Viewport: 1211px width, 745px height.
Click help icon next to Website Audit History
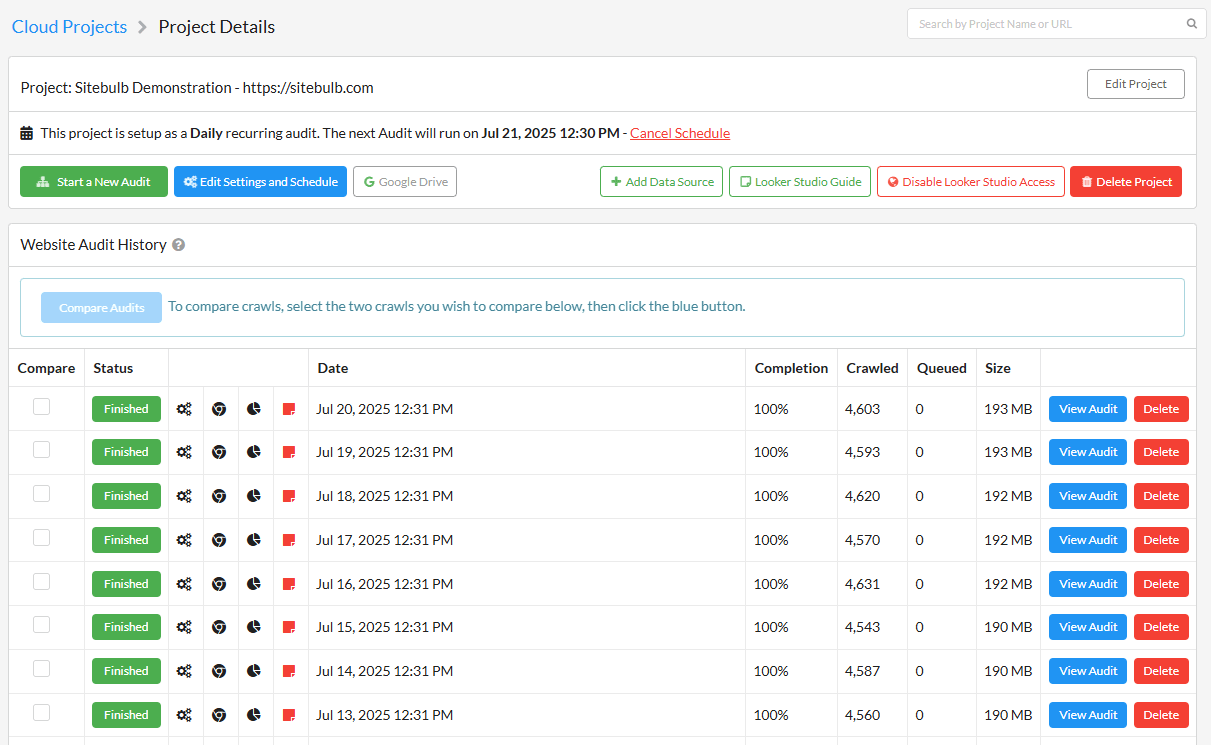point(178,245)
